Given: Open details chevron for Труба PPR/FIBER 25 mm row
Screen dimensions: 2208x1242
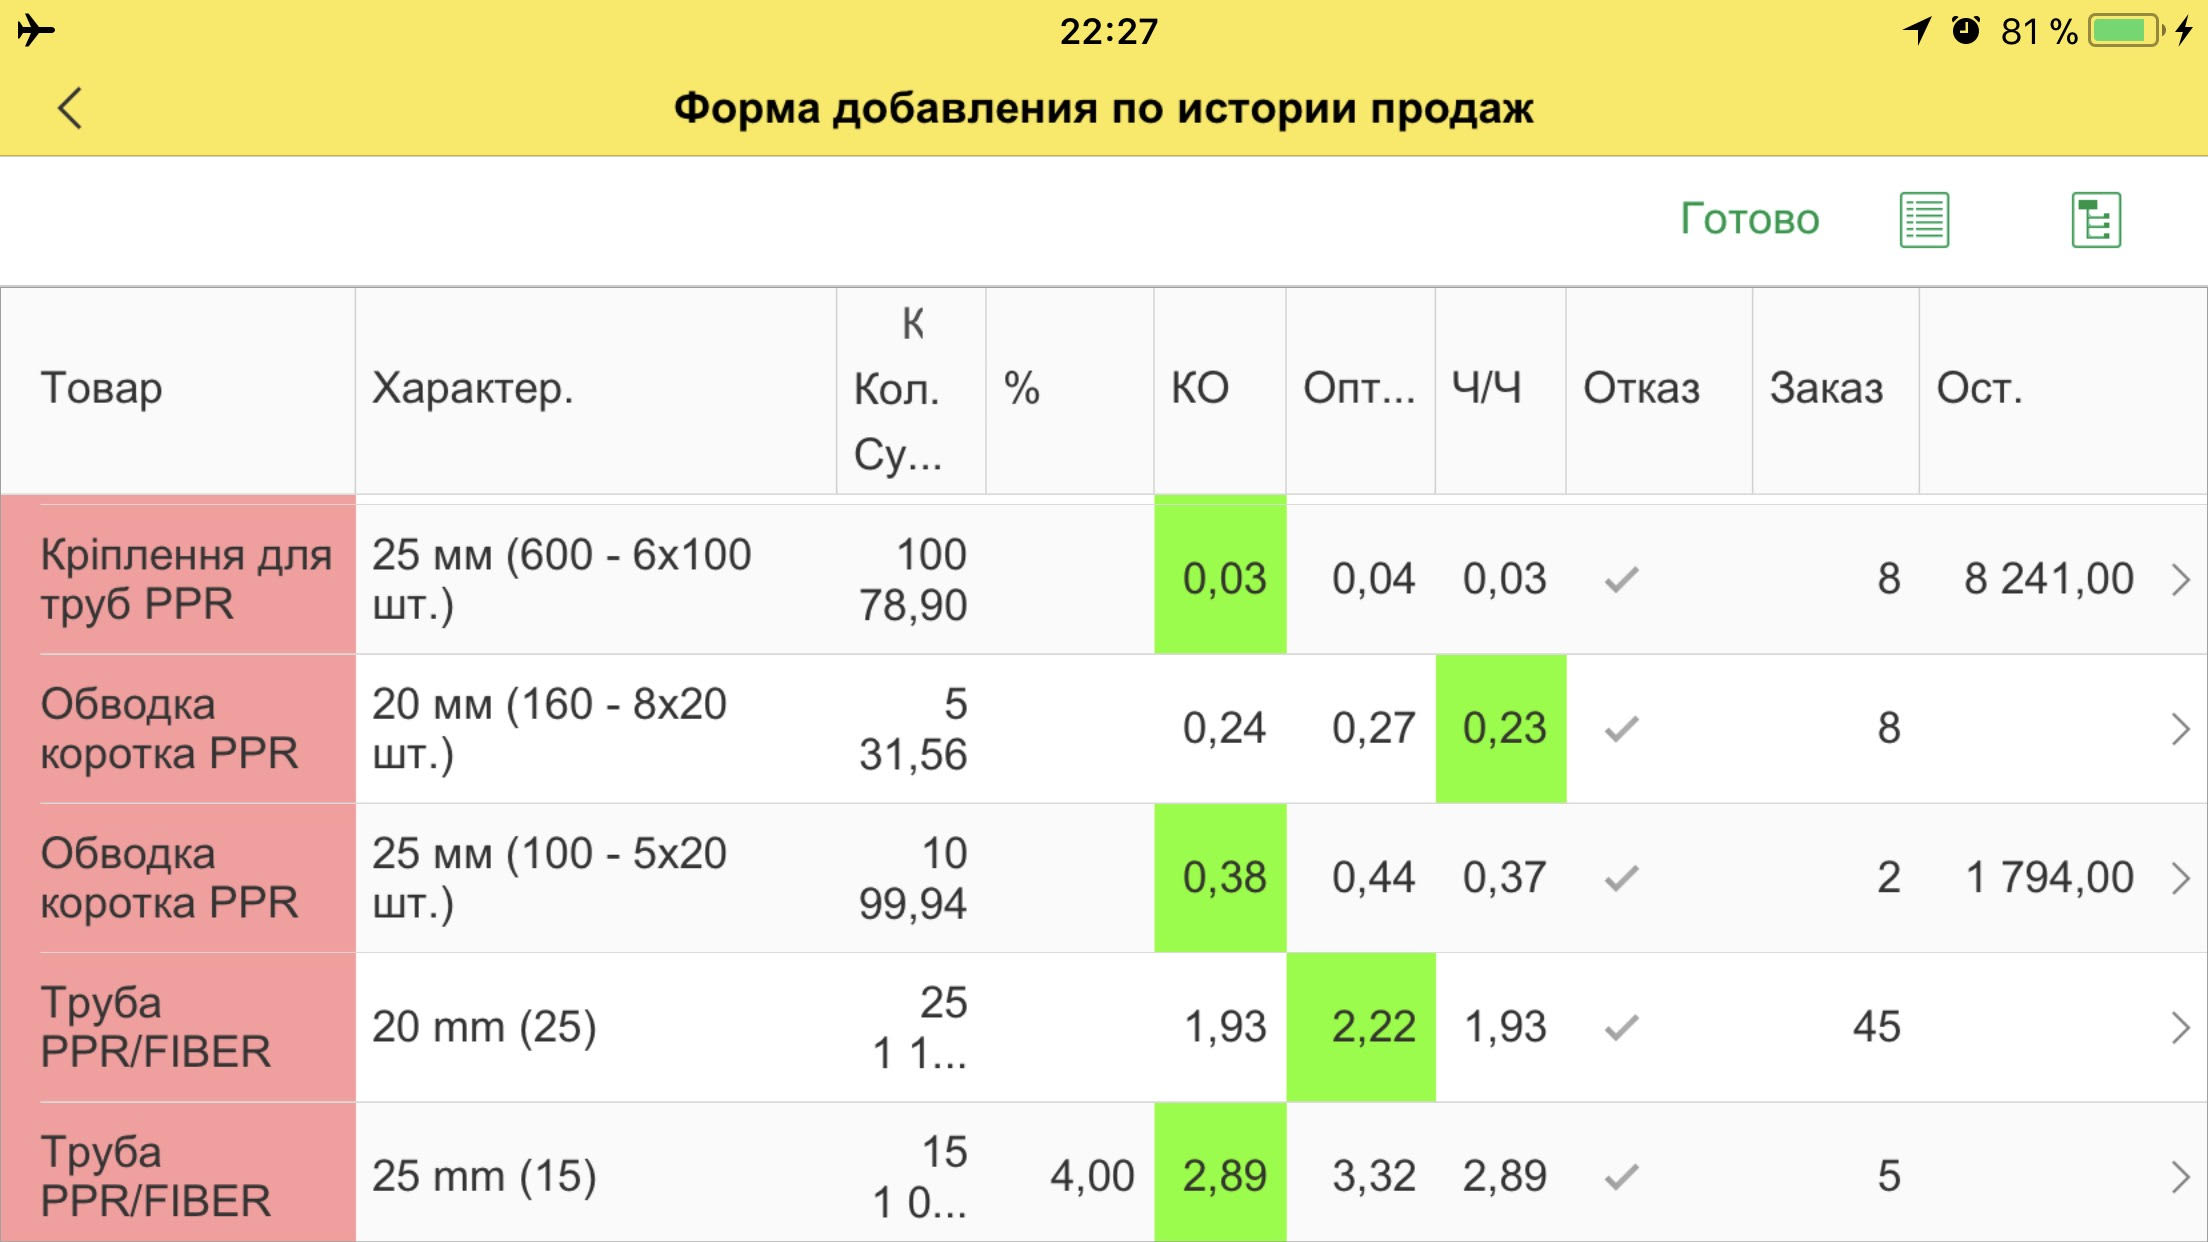Looking at the screenshot, I should coord(2181,1177).
